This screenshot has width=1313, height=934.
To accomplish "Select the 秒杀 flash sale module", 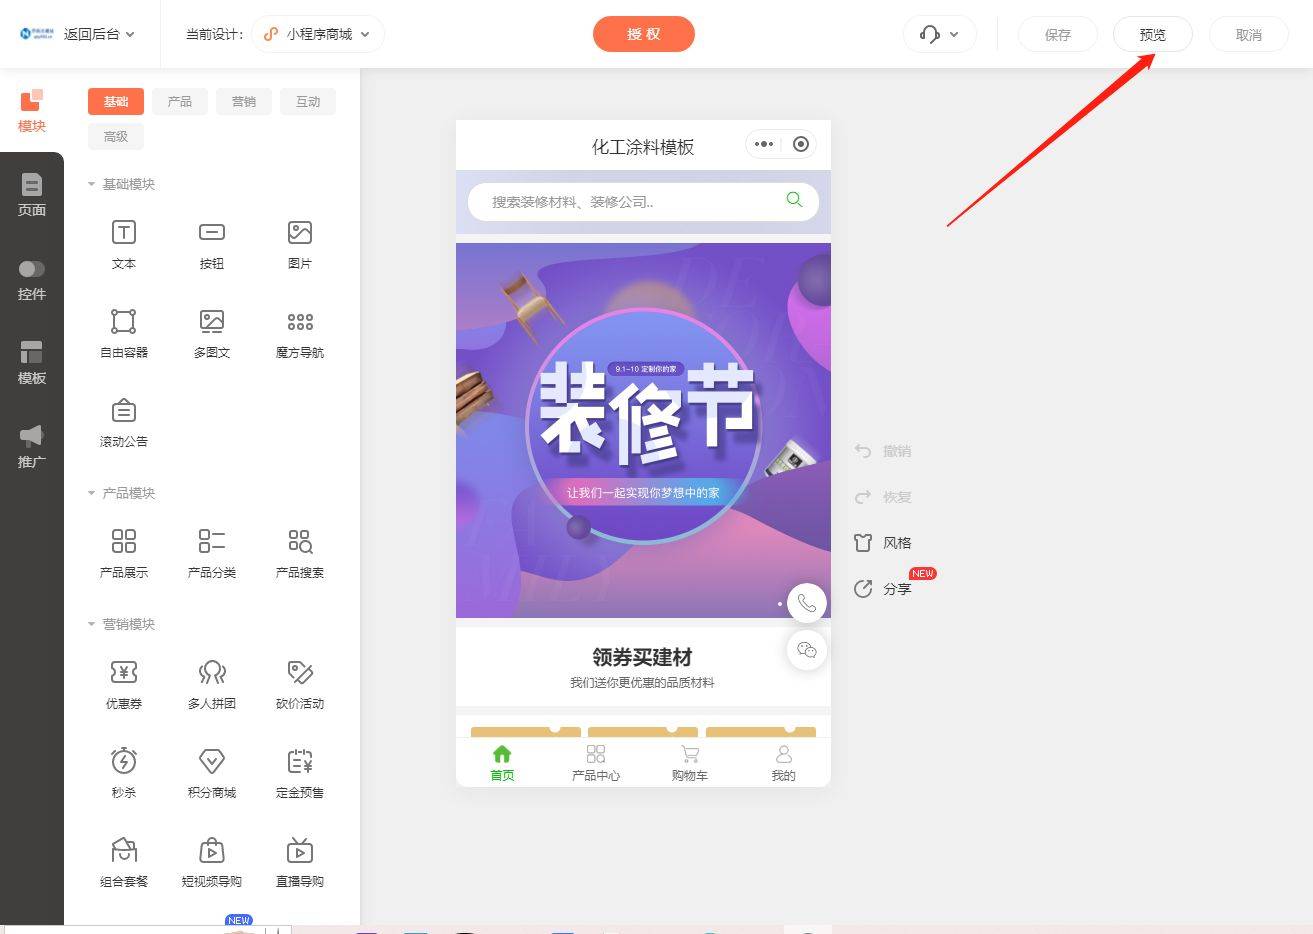I will tap(124, 762).
